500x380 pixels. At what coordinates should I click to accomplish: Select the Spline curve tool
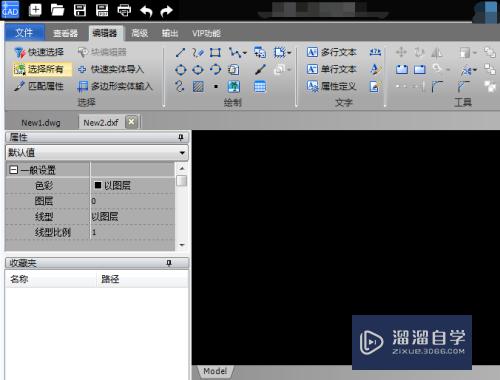coord(180,87)
